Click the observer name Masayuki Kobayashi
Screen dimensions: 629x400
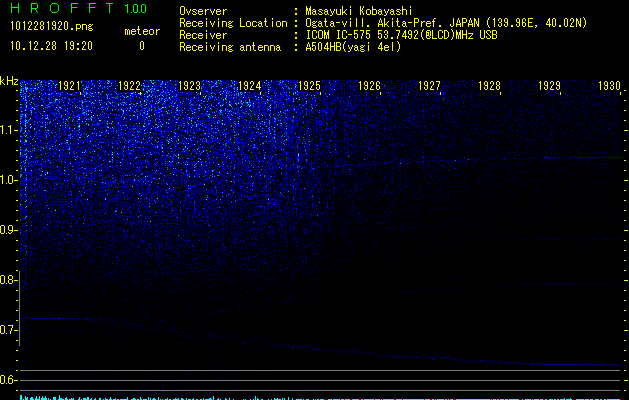[359, 11]
